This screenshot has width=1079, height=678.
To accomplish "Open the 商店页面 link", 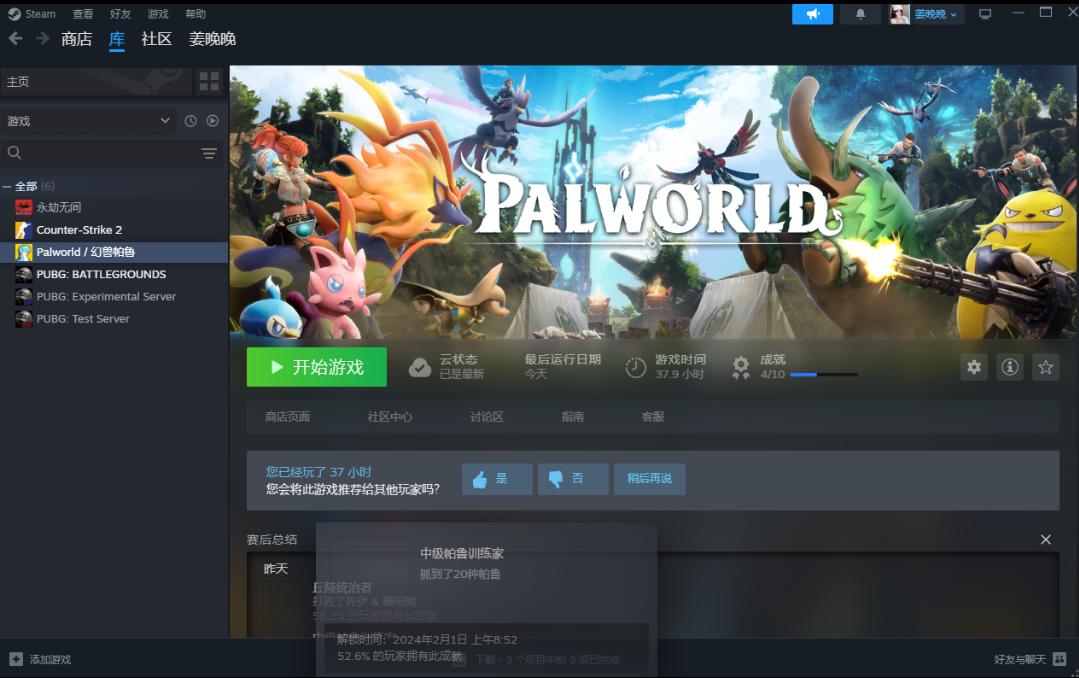I will point(287,417).
